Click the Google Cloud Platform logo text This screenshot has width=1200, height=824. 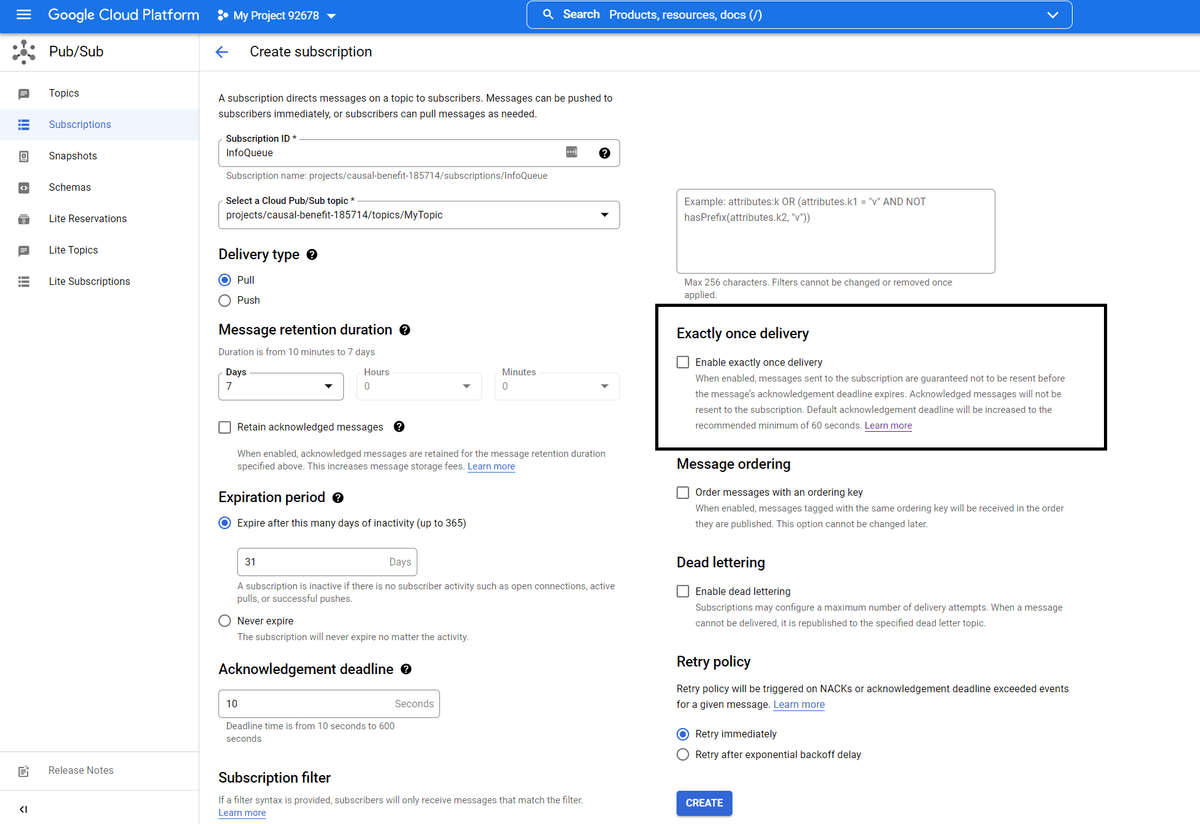[x=124, y=15]
